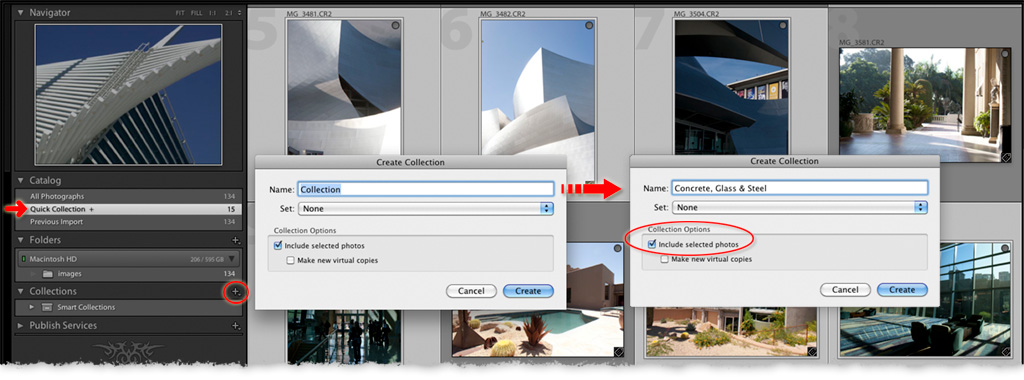Toggle Quick Collection marker on MG_3481.CR2
Image resolution: width=1024 pixels, height=380 pixels.
point(396,25)
